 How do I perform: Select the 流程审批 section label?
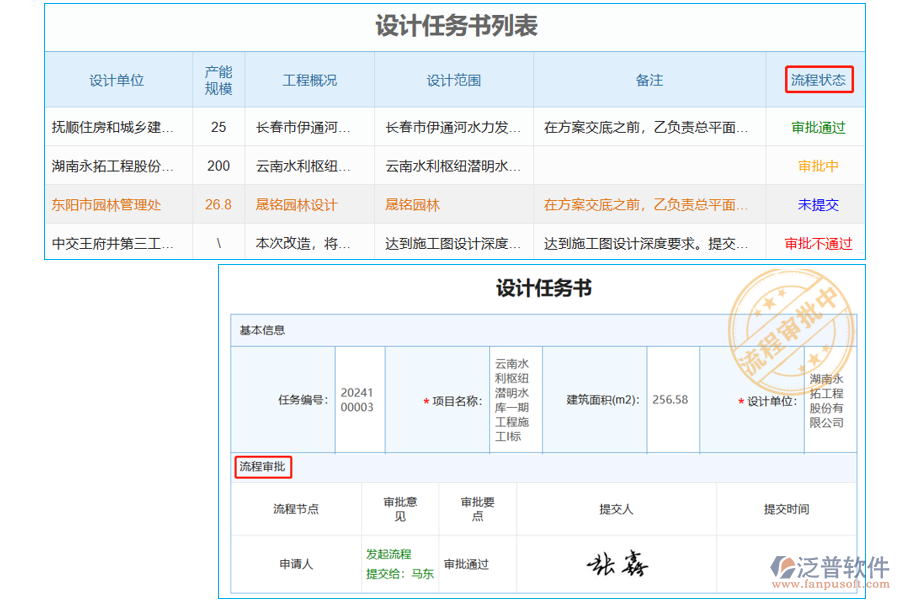click(x=263, y=467)
